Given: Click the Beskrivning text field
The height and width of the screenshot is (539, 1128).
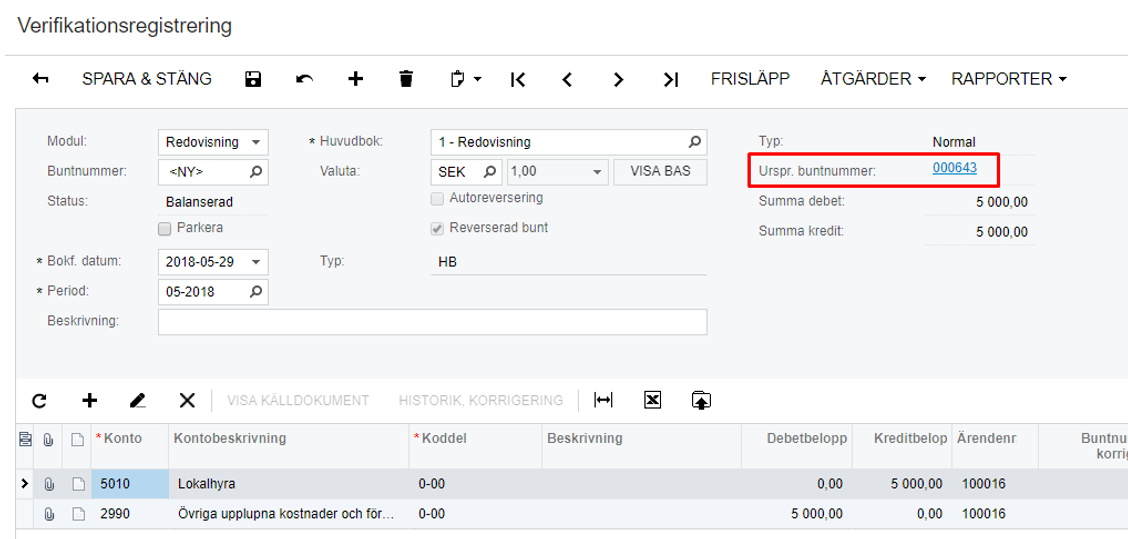Looking at the screenshot, I should pos(432,322).
